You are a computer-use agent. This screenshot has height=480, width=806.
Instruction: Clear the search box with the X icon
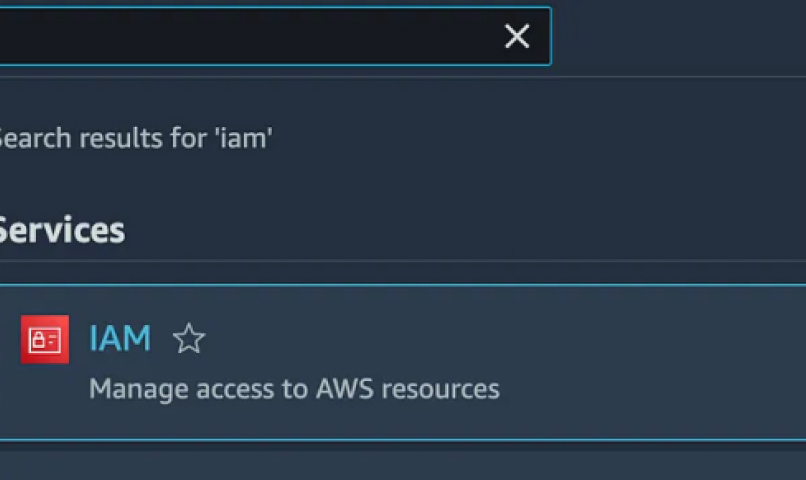coord(517,36)
